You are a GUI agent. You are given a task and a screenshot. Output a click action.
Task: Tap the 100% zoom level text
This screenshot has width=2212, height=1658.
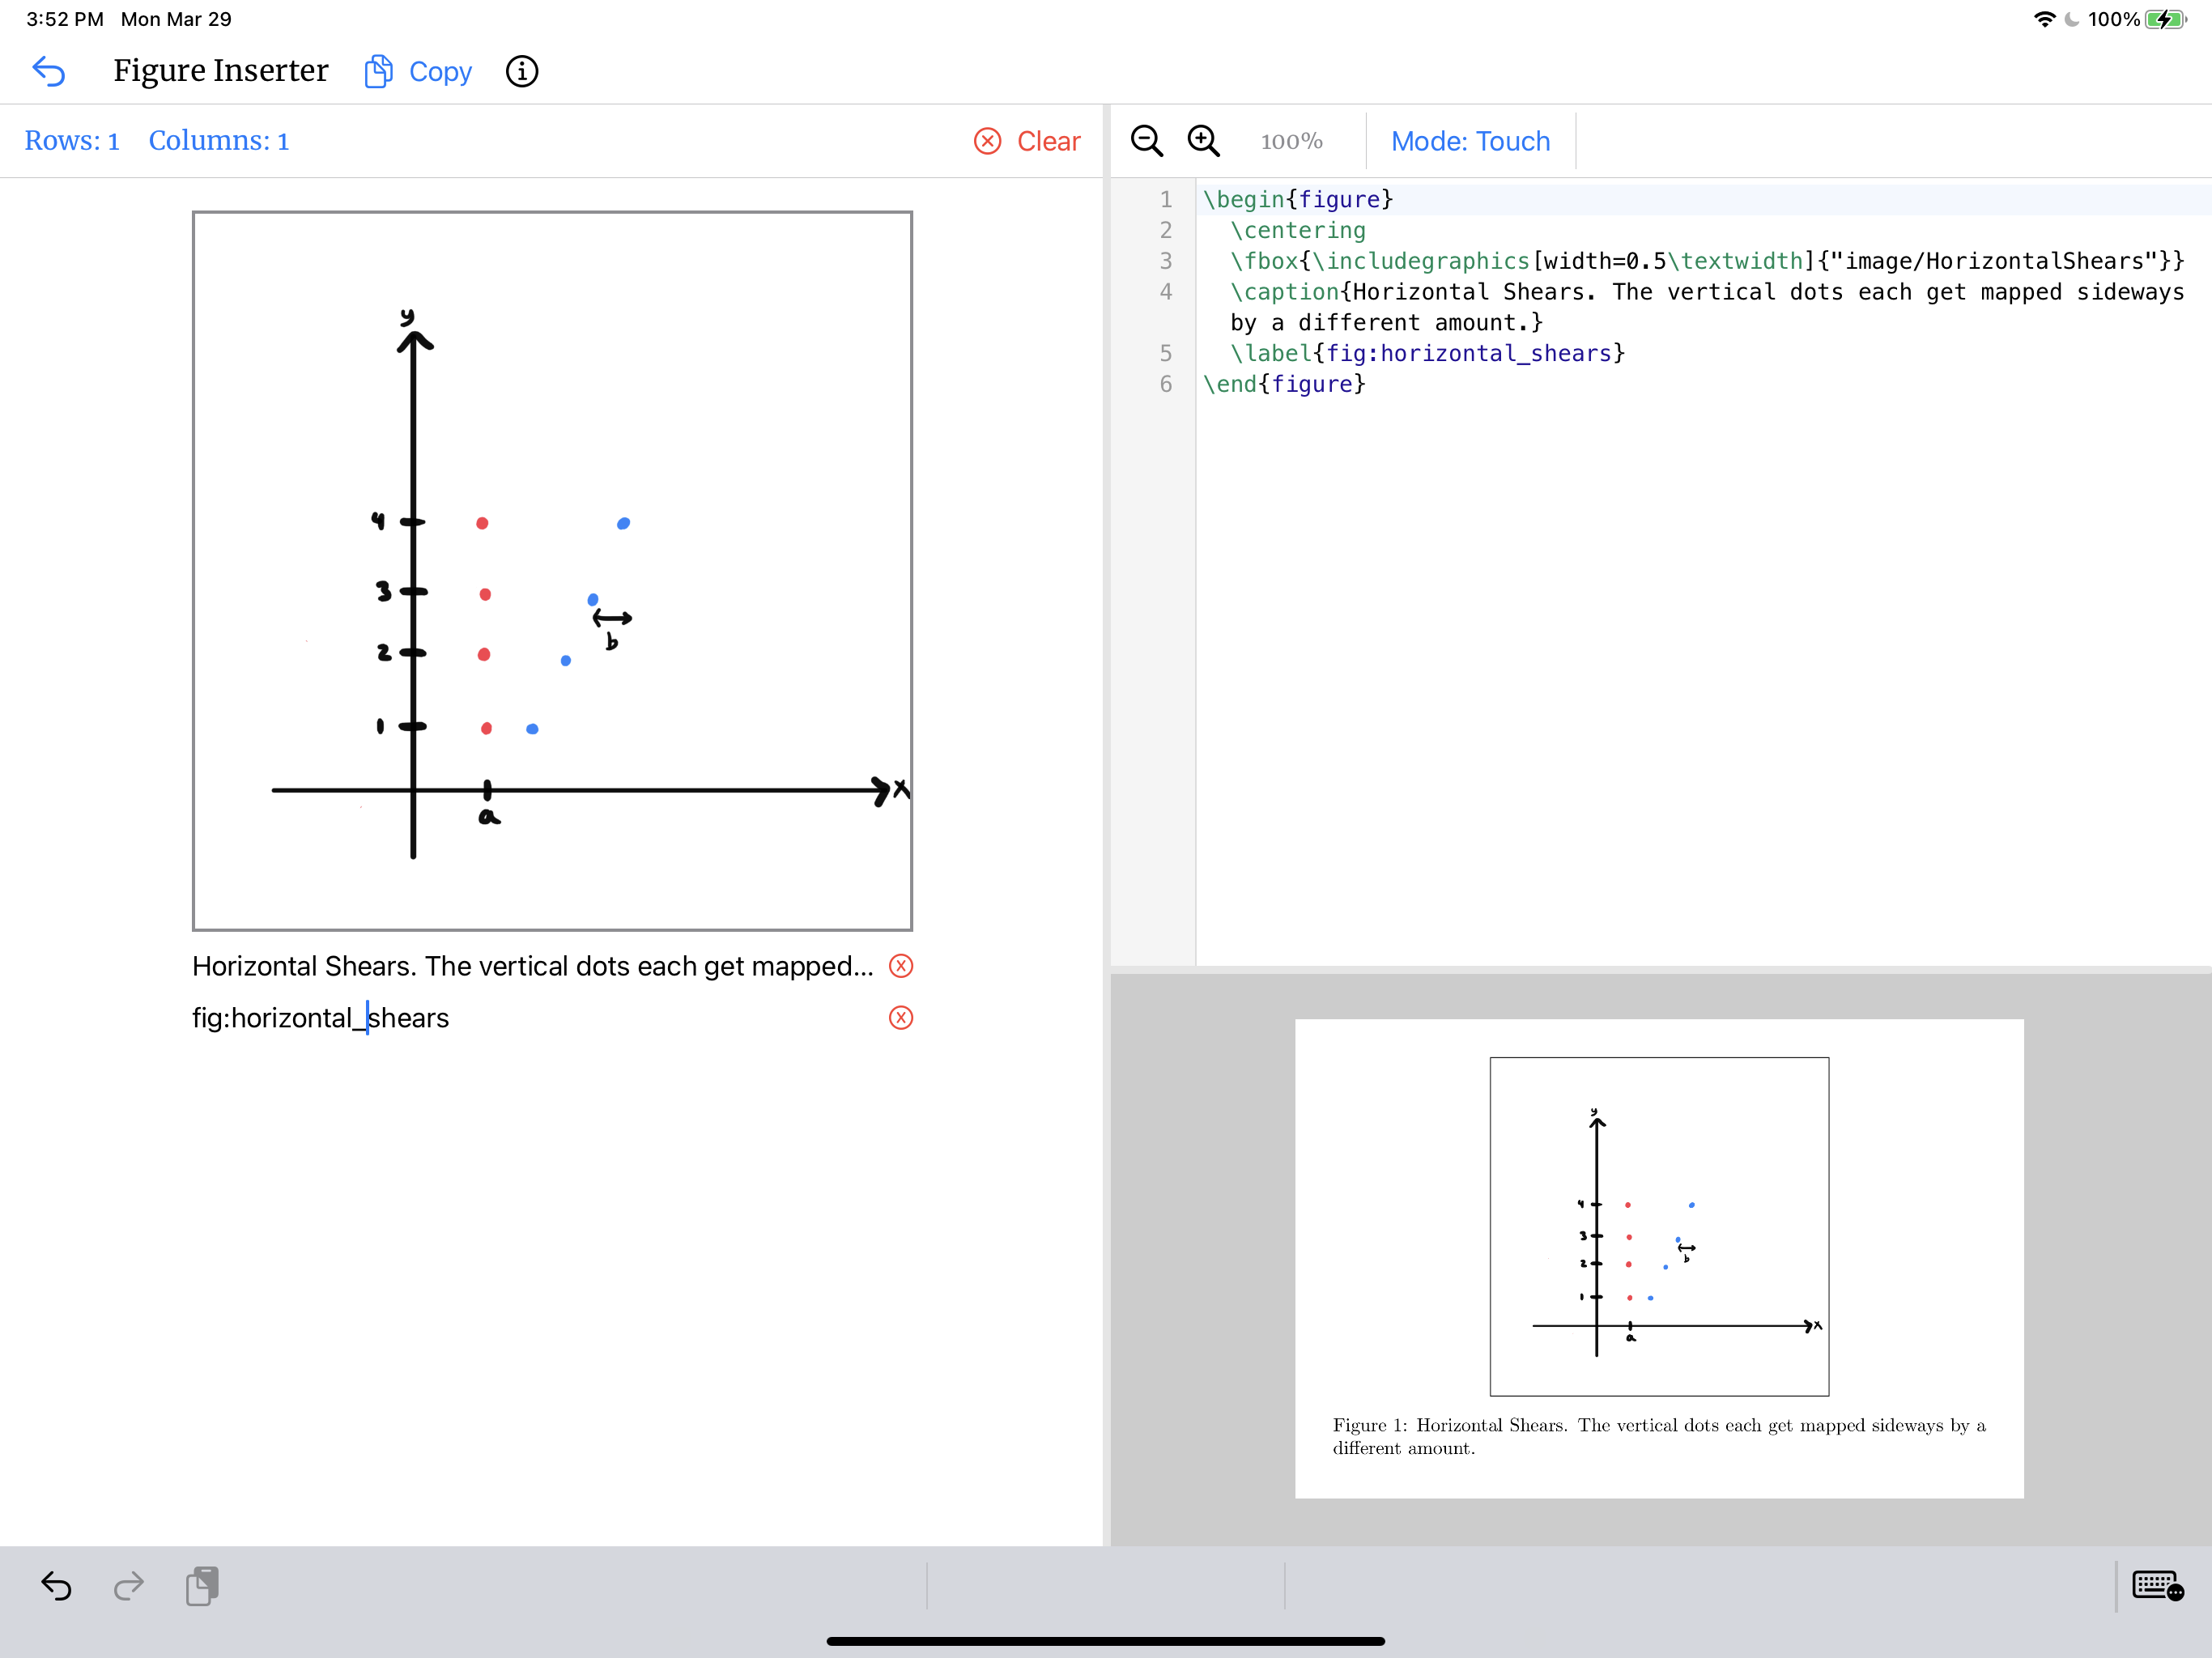coord(1291,141)
